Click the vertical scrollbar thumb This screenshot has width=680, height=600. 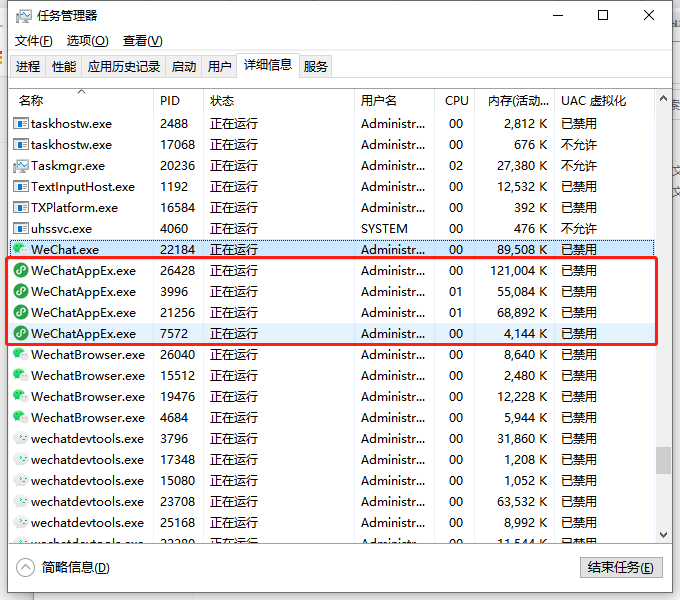click(x=663, y=460)
